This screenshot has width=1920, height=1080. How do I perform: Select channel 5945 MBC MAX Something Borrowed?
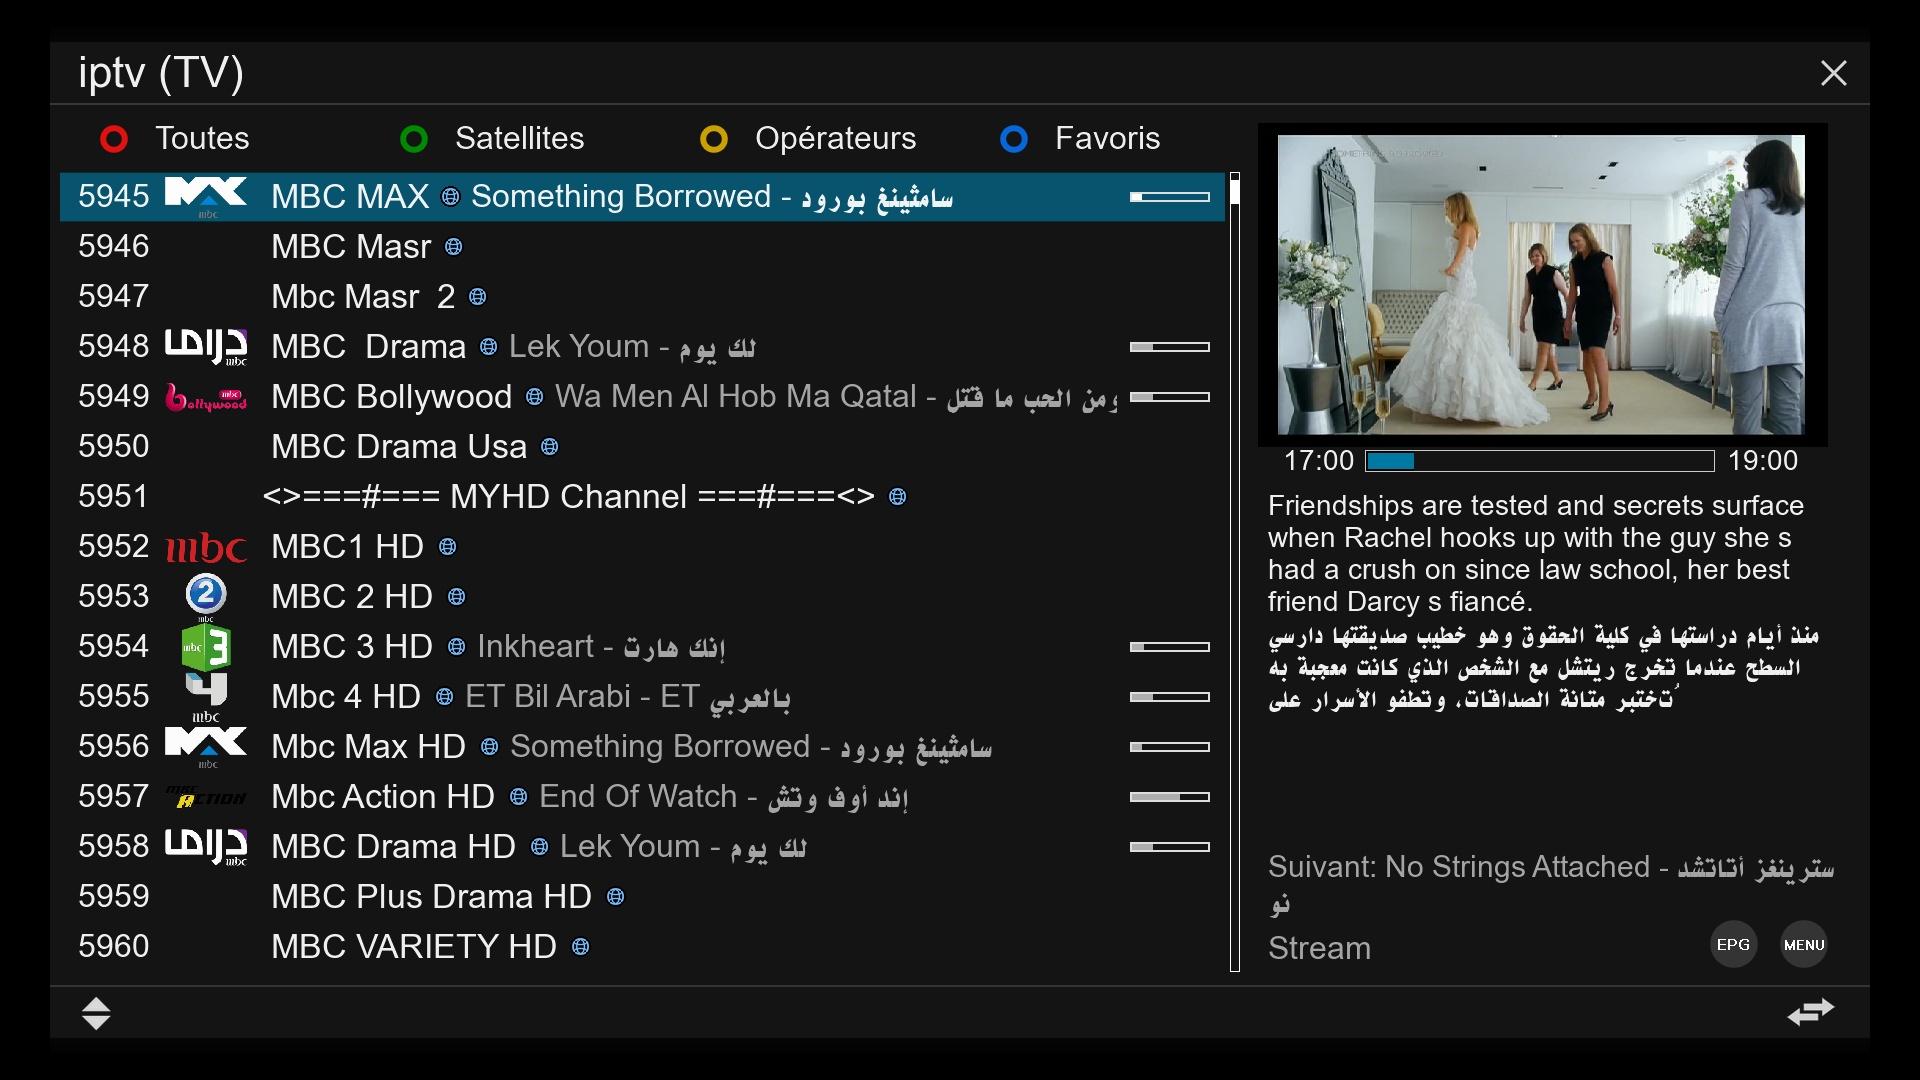(642, 196)
